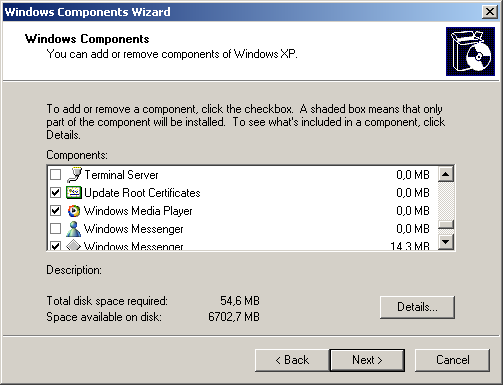The height and width of the screenshot is (385, 503).
Task: Proceed with the Next button
Action: click(x=367, y=360)
